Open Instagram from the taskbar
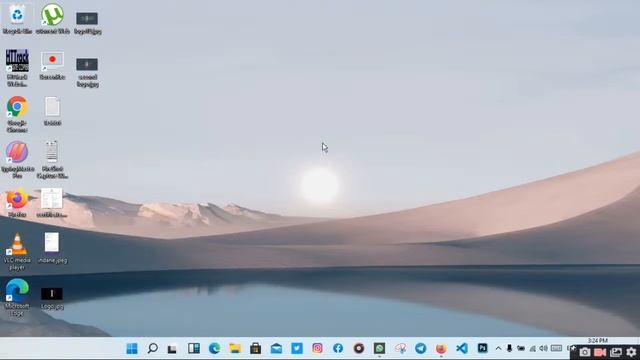The width and height of the screenshot is (640, 360). pos(318,349)
